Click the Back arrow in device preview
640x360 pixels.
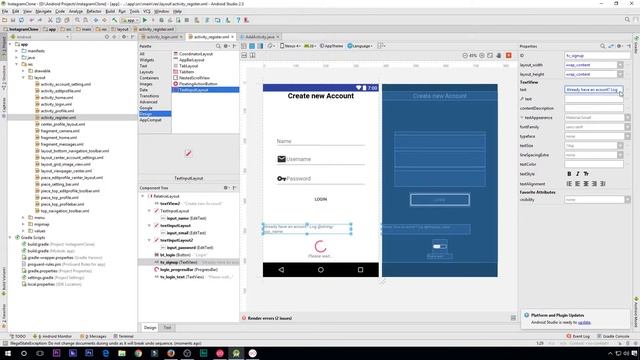pos(281,270)
